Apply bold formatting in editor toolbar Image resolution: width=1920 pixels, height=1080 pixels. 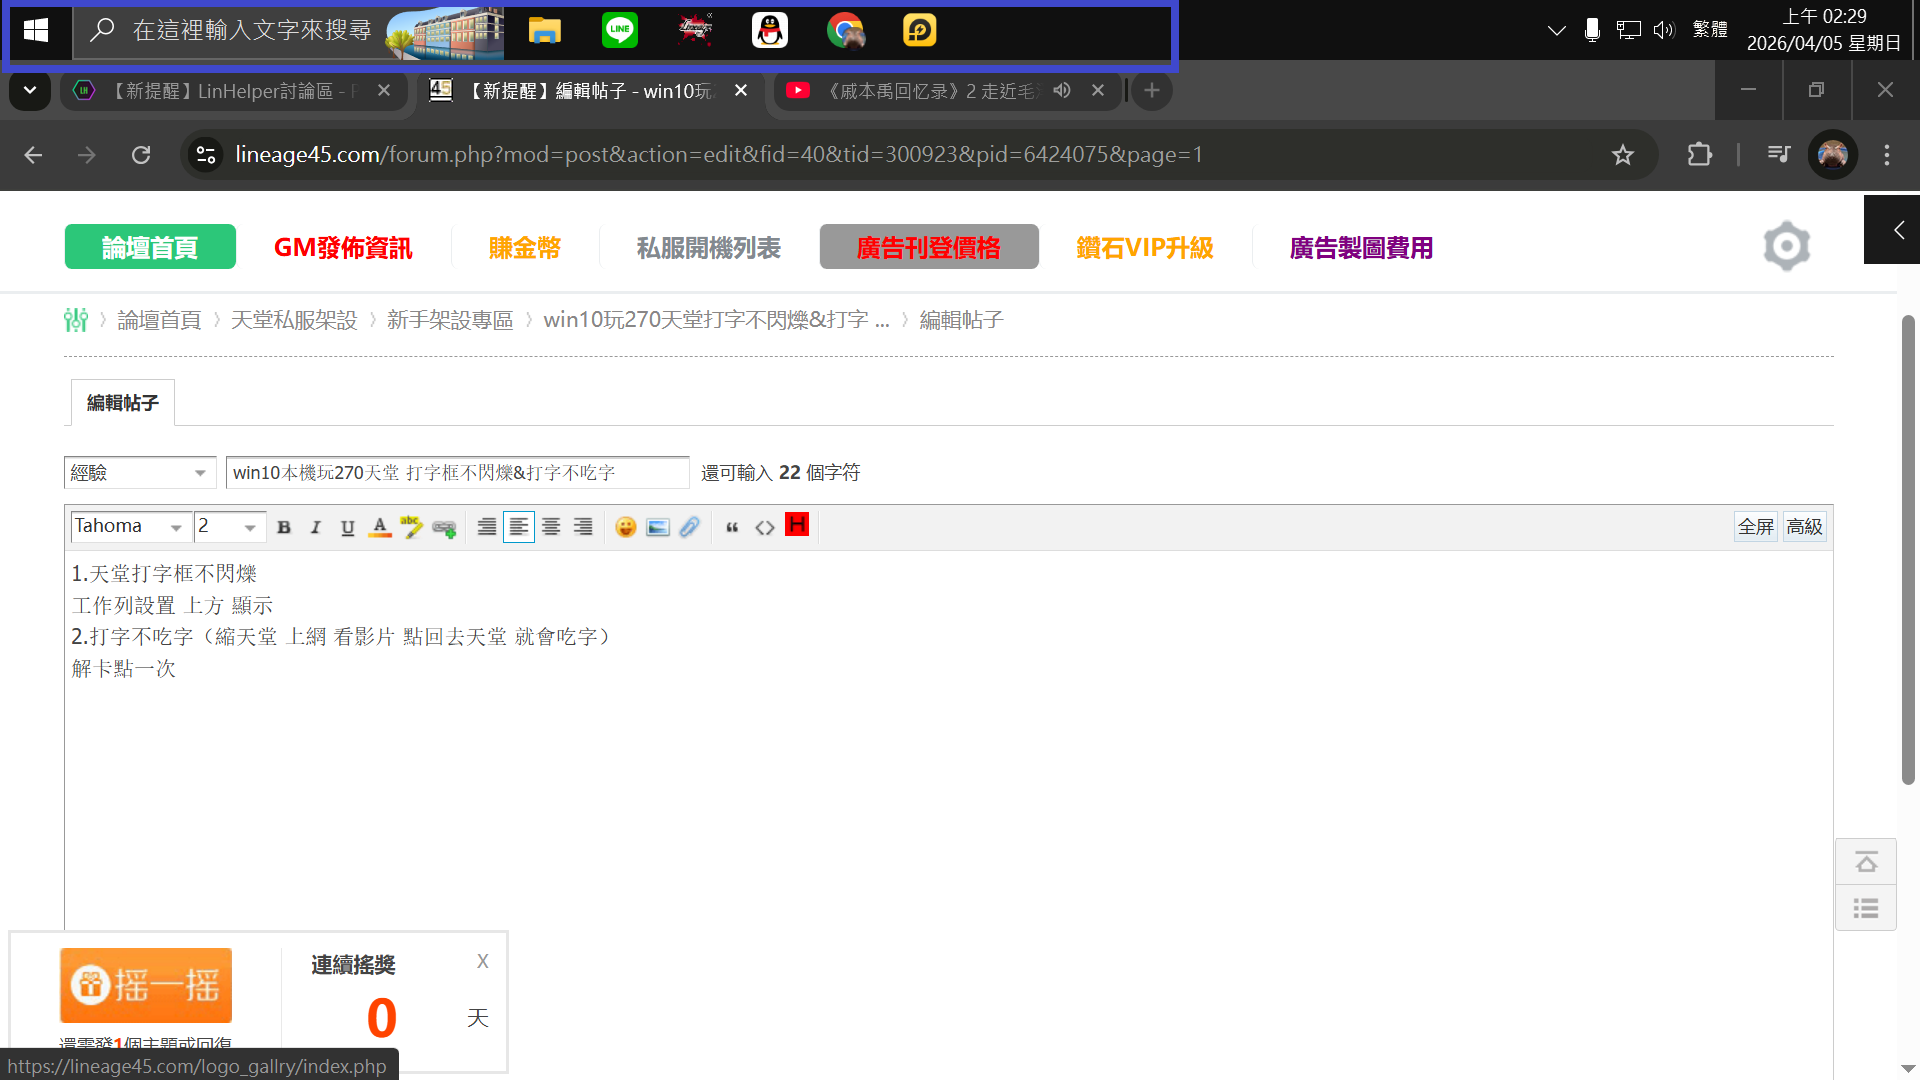click(284, 527)
